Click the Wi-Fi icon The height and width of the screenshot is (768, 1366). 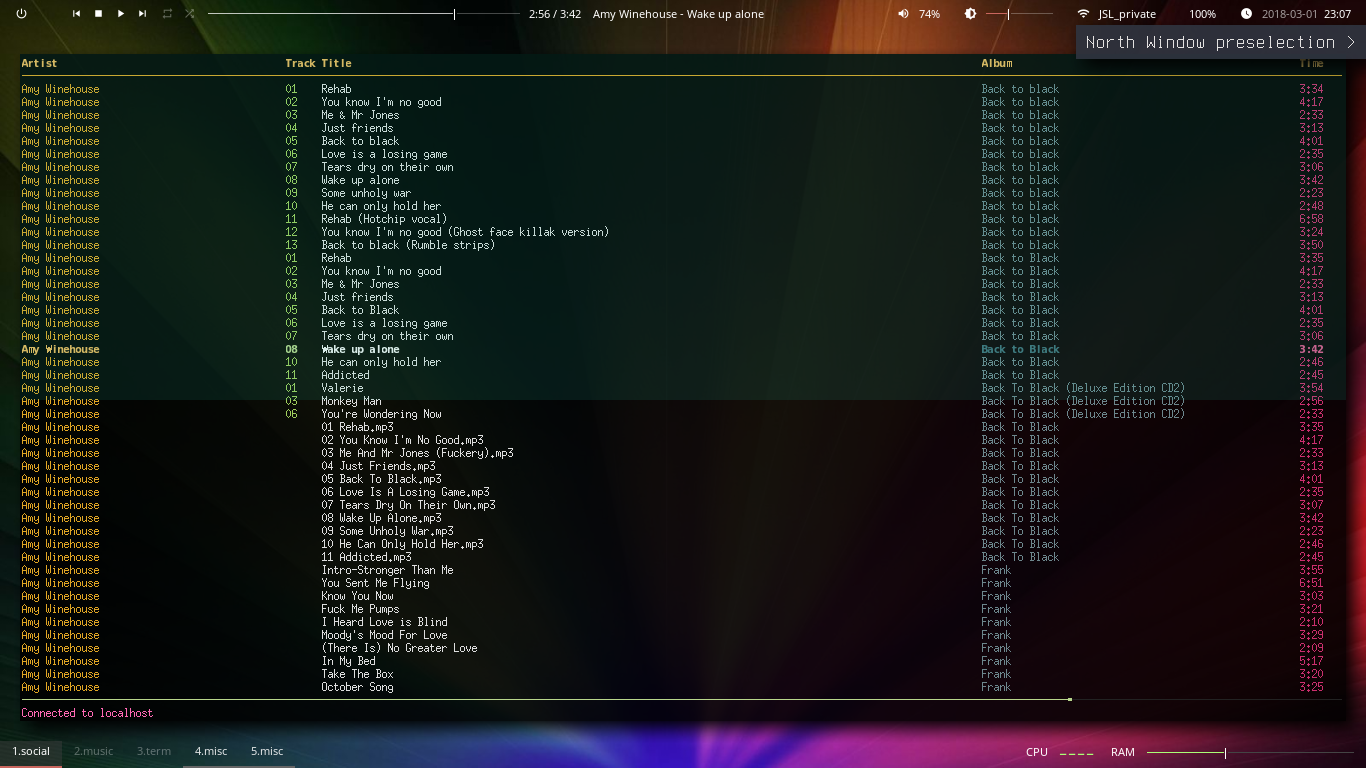(1083, 14)
